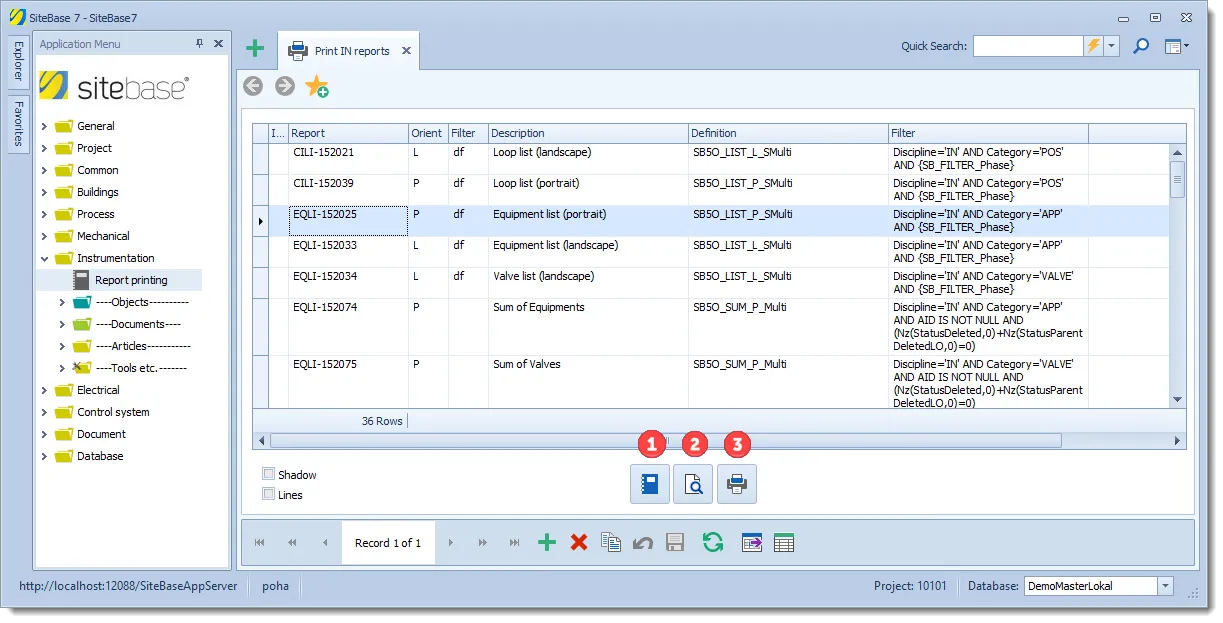Click the print preview magnifier button
This screenshot has width=1223, height=623.
[693, 485]
